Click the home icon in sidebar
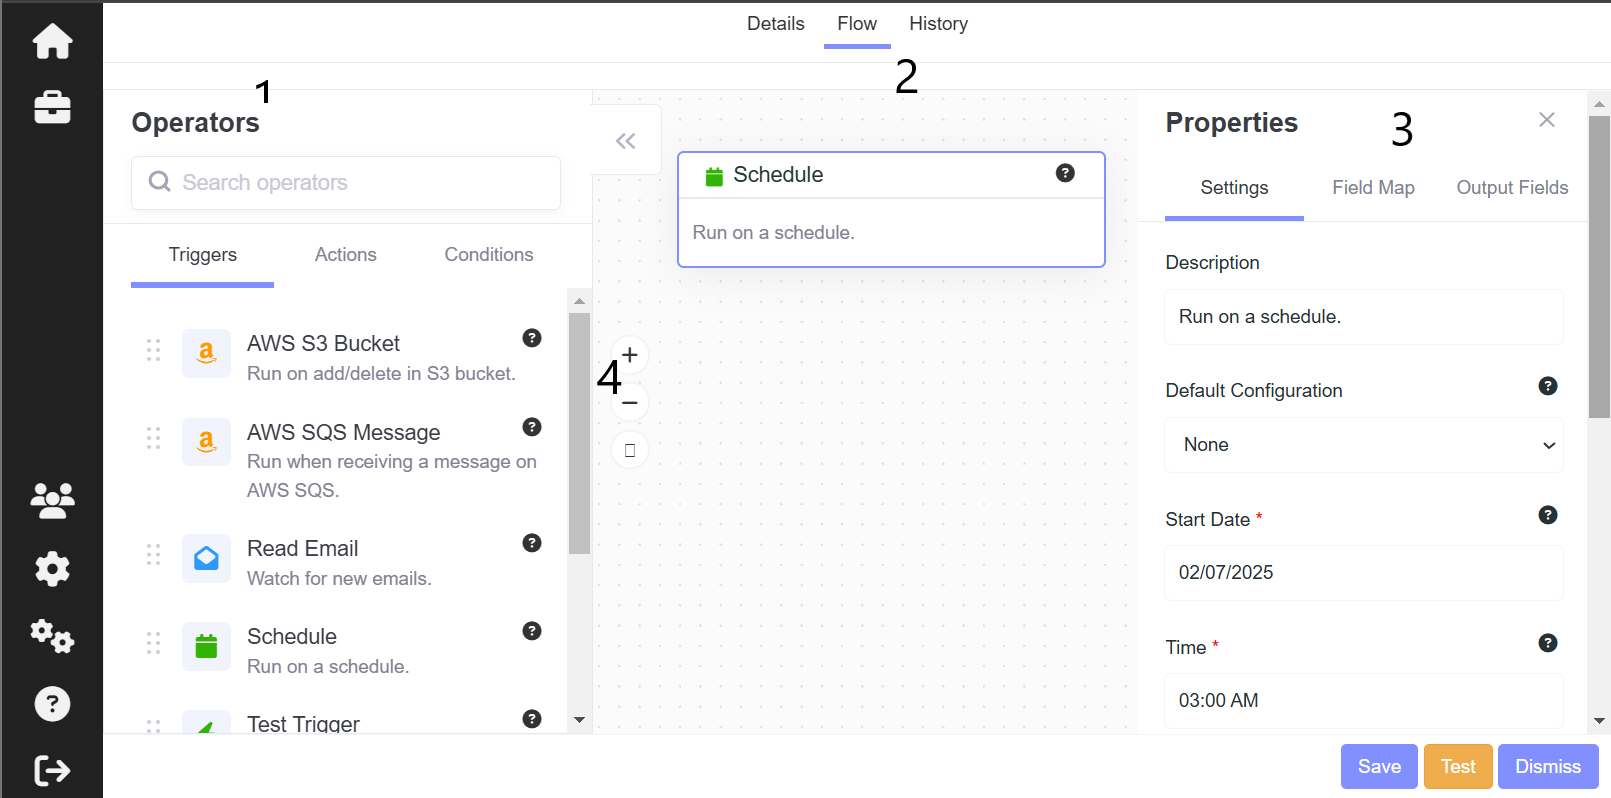This screenshot has height=798, width=1611. click(52, 41)
